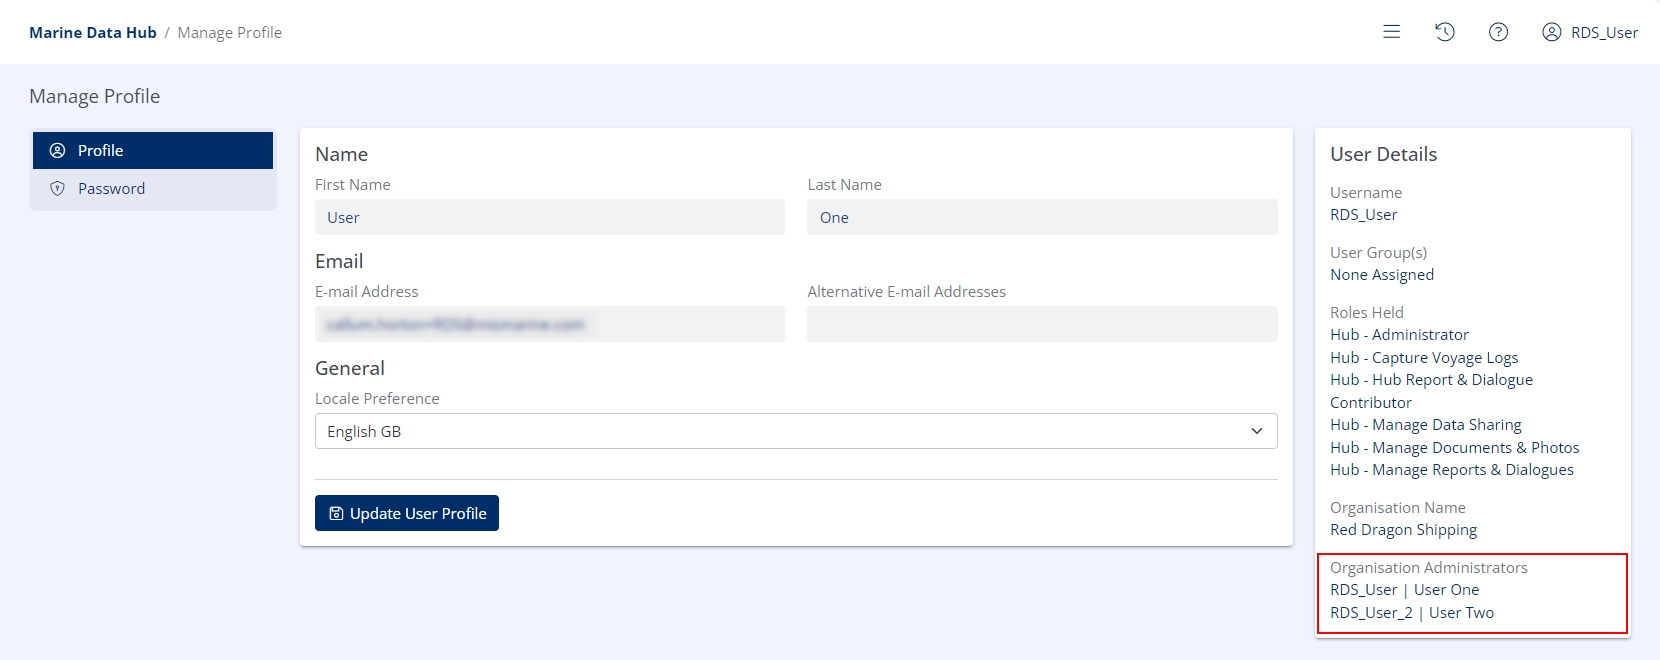Switch to the Password tab

[x=153, y=189]
